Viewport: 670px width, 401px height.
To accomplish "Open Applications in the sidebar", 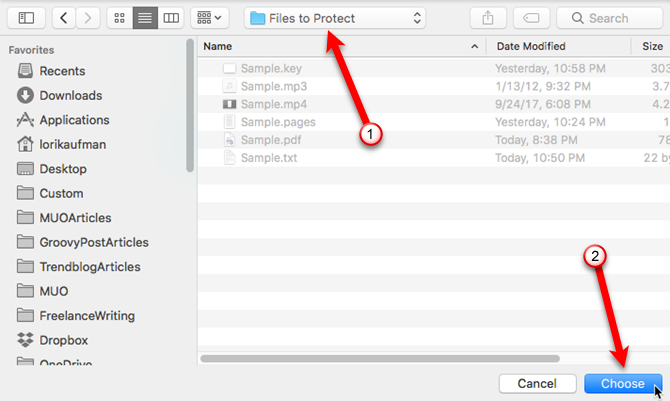I will pos(74,120).
